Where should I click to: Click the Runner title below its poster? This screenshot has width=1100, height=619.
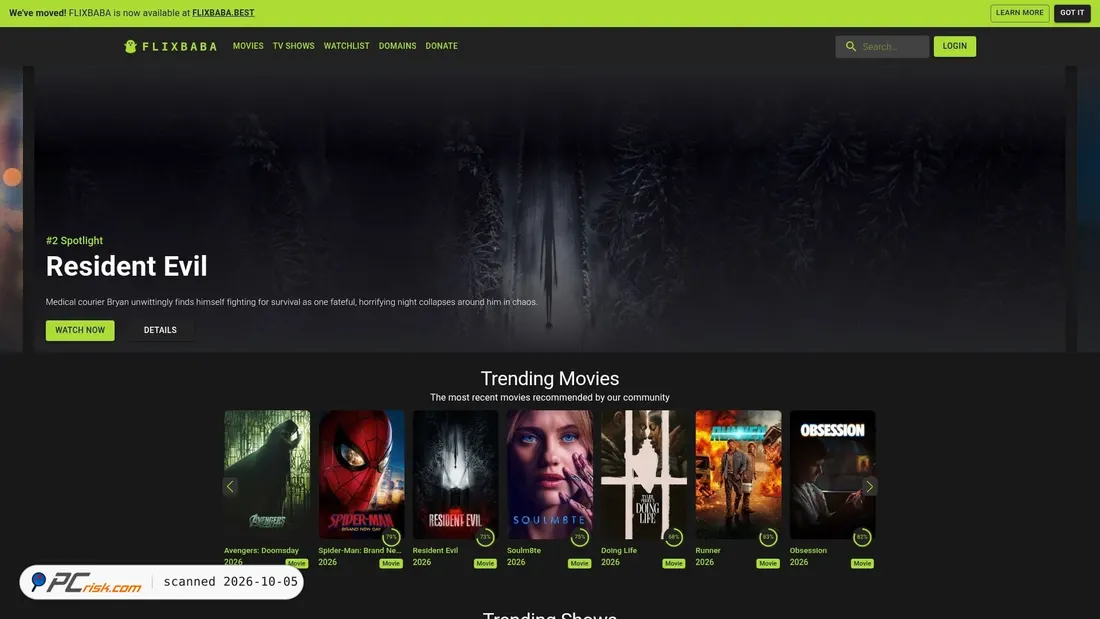pyautogui.click(x=708, y=550)
